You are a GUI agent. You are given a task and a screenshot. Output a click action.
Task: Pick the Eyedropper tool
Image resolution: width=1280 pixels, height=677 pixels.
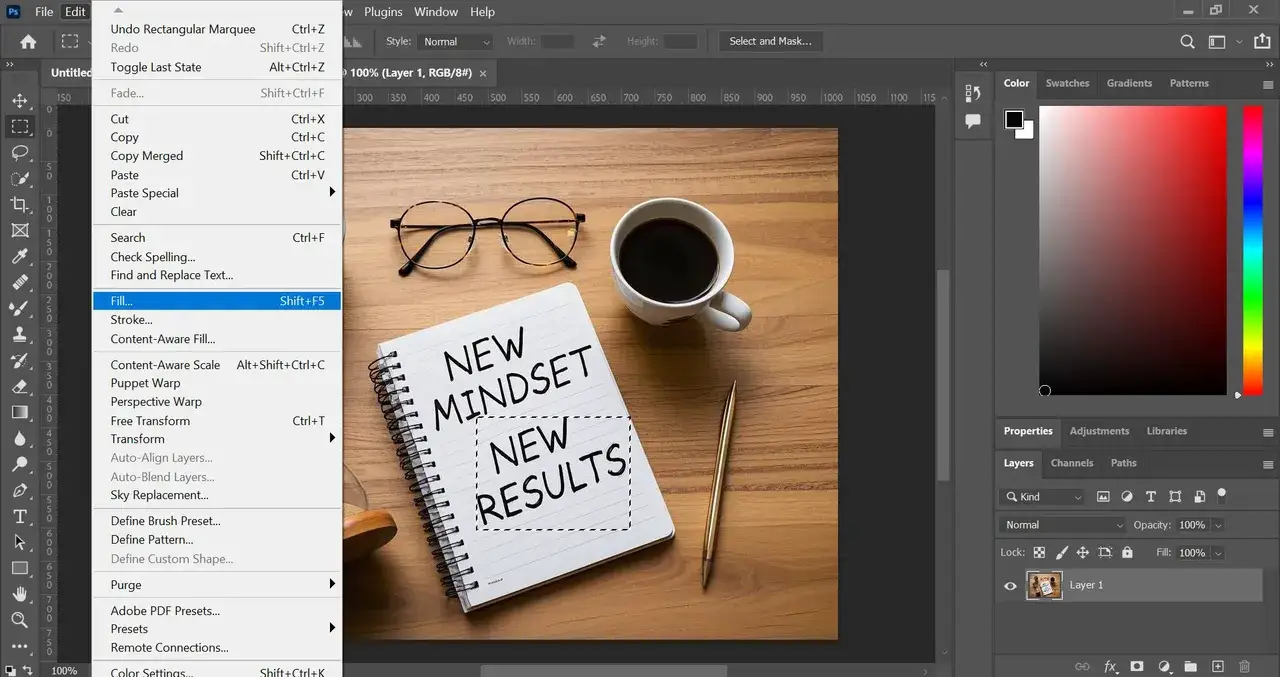20,257
